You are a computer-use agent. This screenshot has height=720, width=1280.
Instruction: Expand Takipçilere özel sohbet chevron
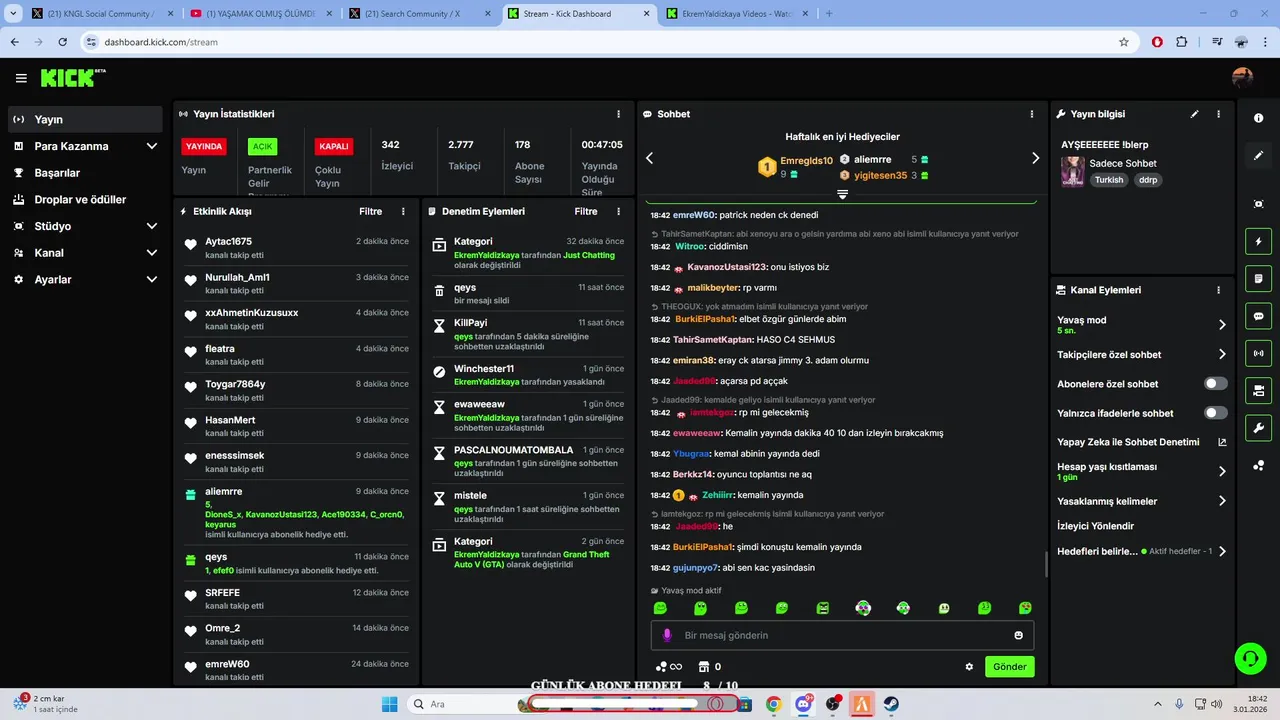click(x=1222, y=354)
